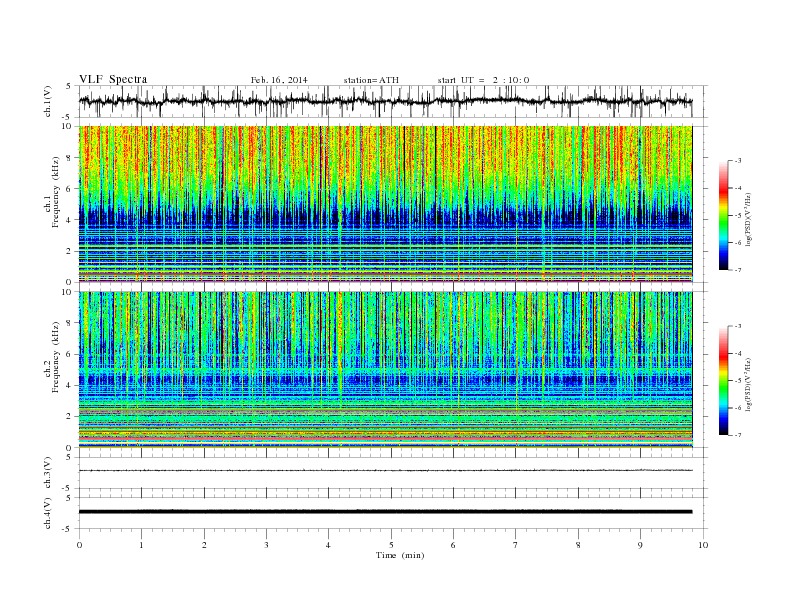
Task: Click the "Time (min)" x-axis label
Action: (400, 555)
